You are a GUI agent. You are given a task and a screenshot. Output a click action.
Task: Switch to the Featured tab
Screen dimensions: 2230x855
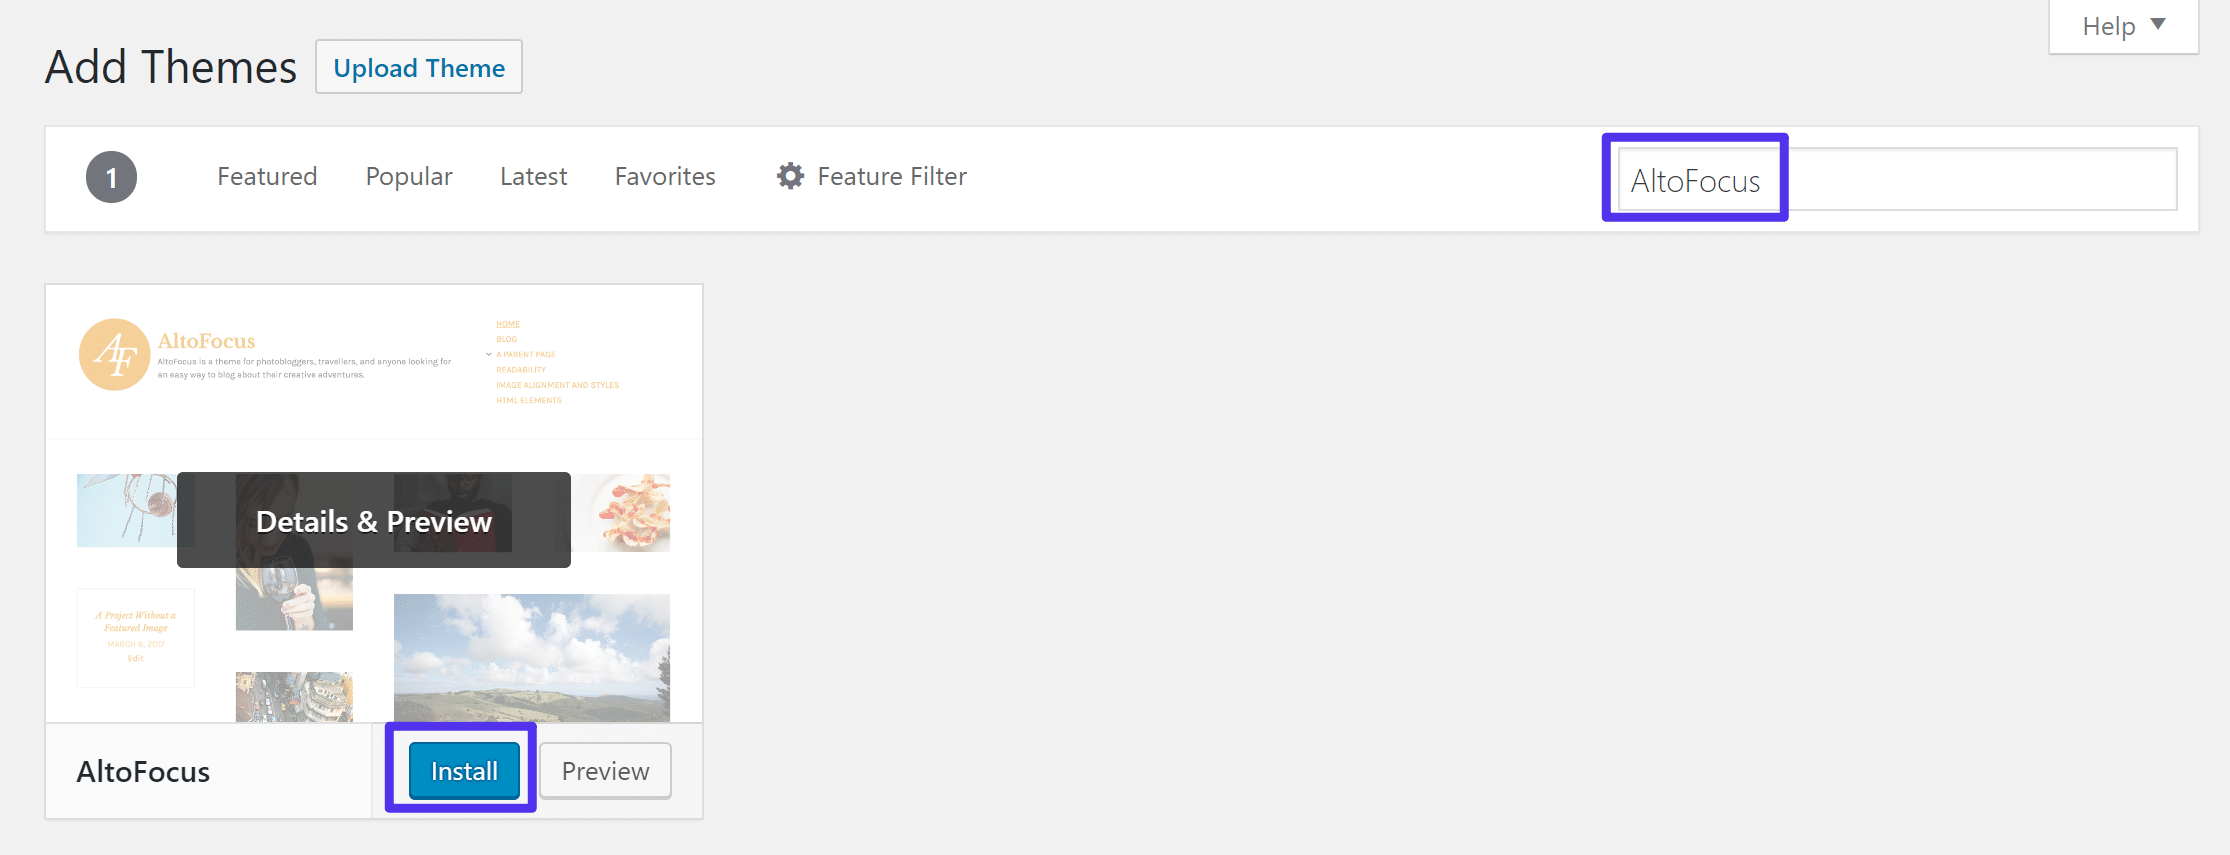(x=266, y=176)
